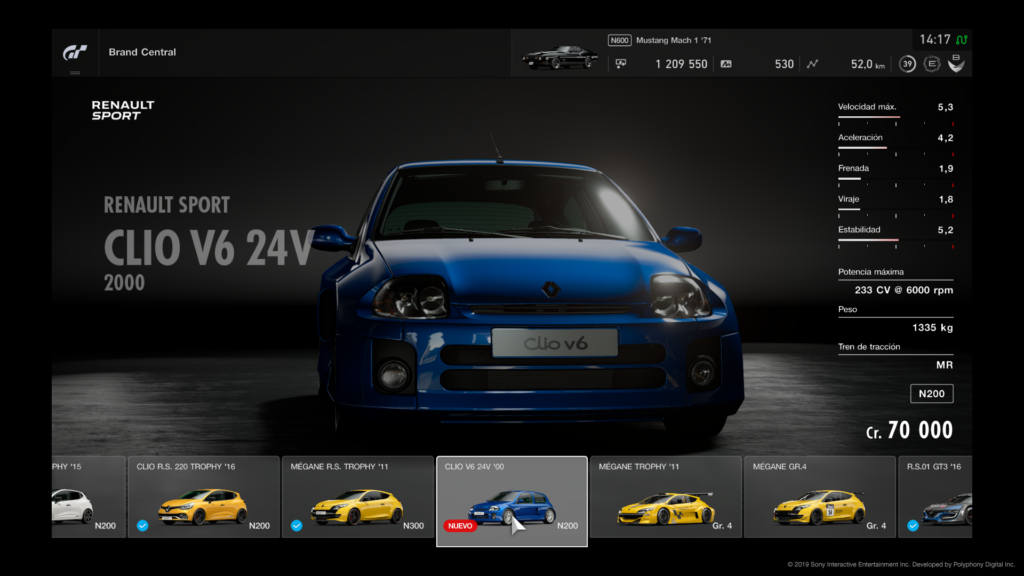The height and width of the screenshot is (576, 1024).
Task: Click the N200 category badge above price
Action: pos(931,394)
